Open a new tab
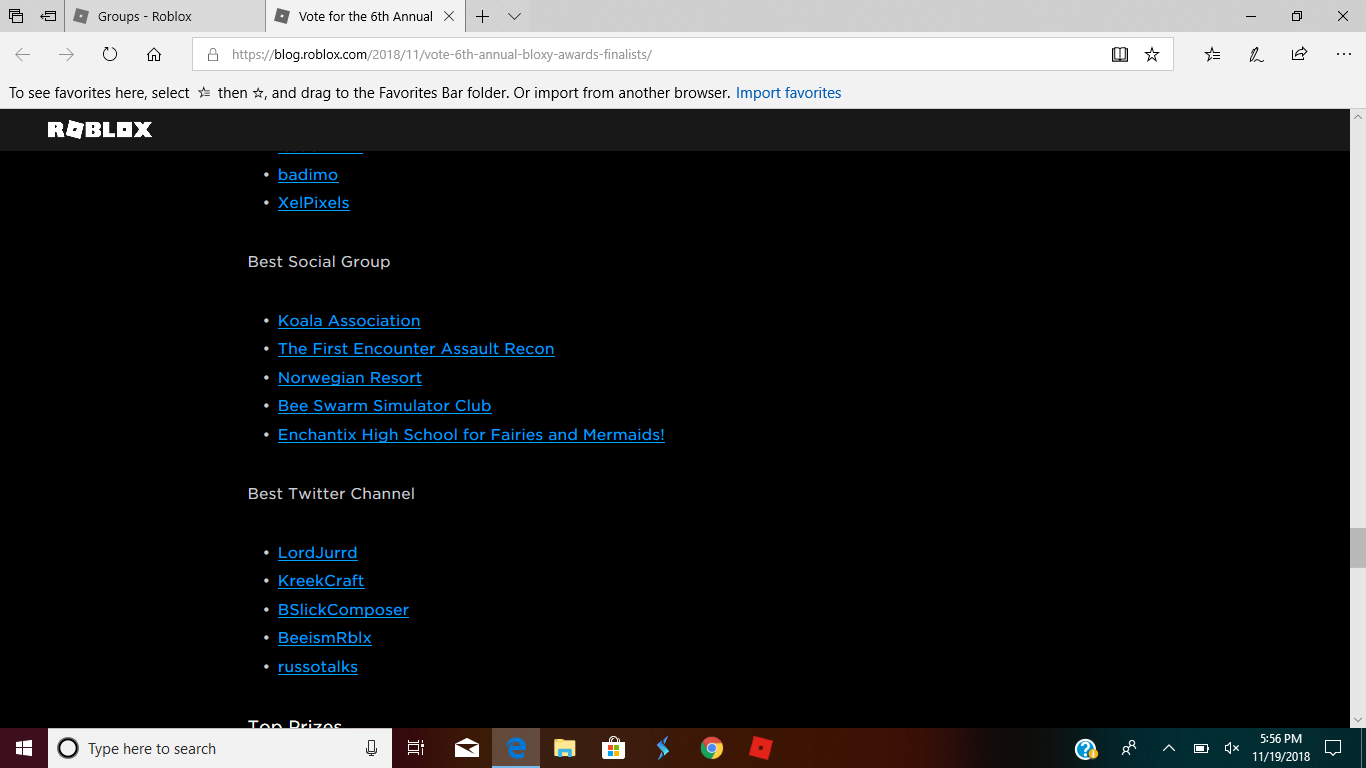This screenshot has height=768, width=1366. 483,16
